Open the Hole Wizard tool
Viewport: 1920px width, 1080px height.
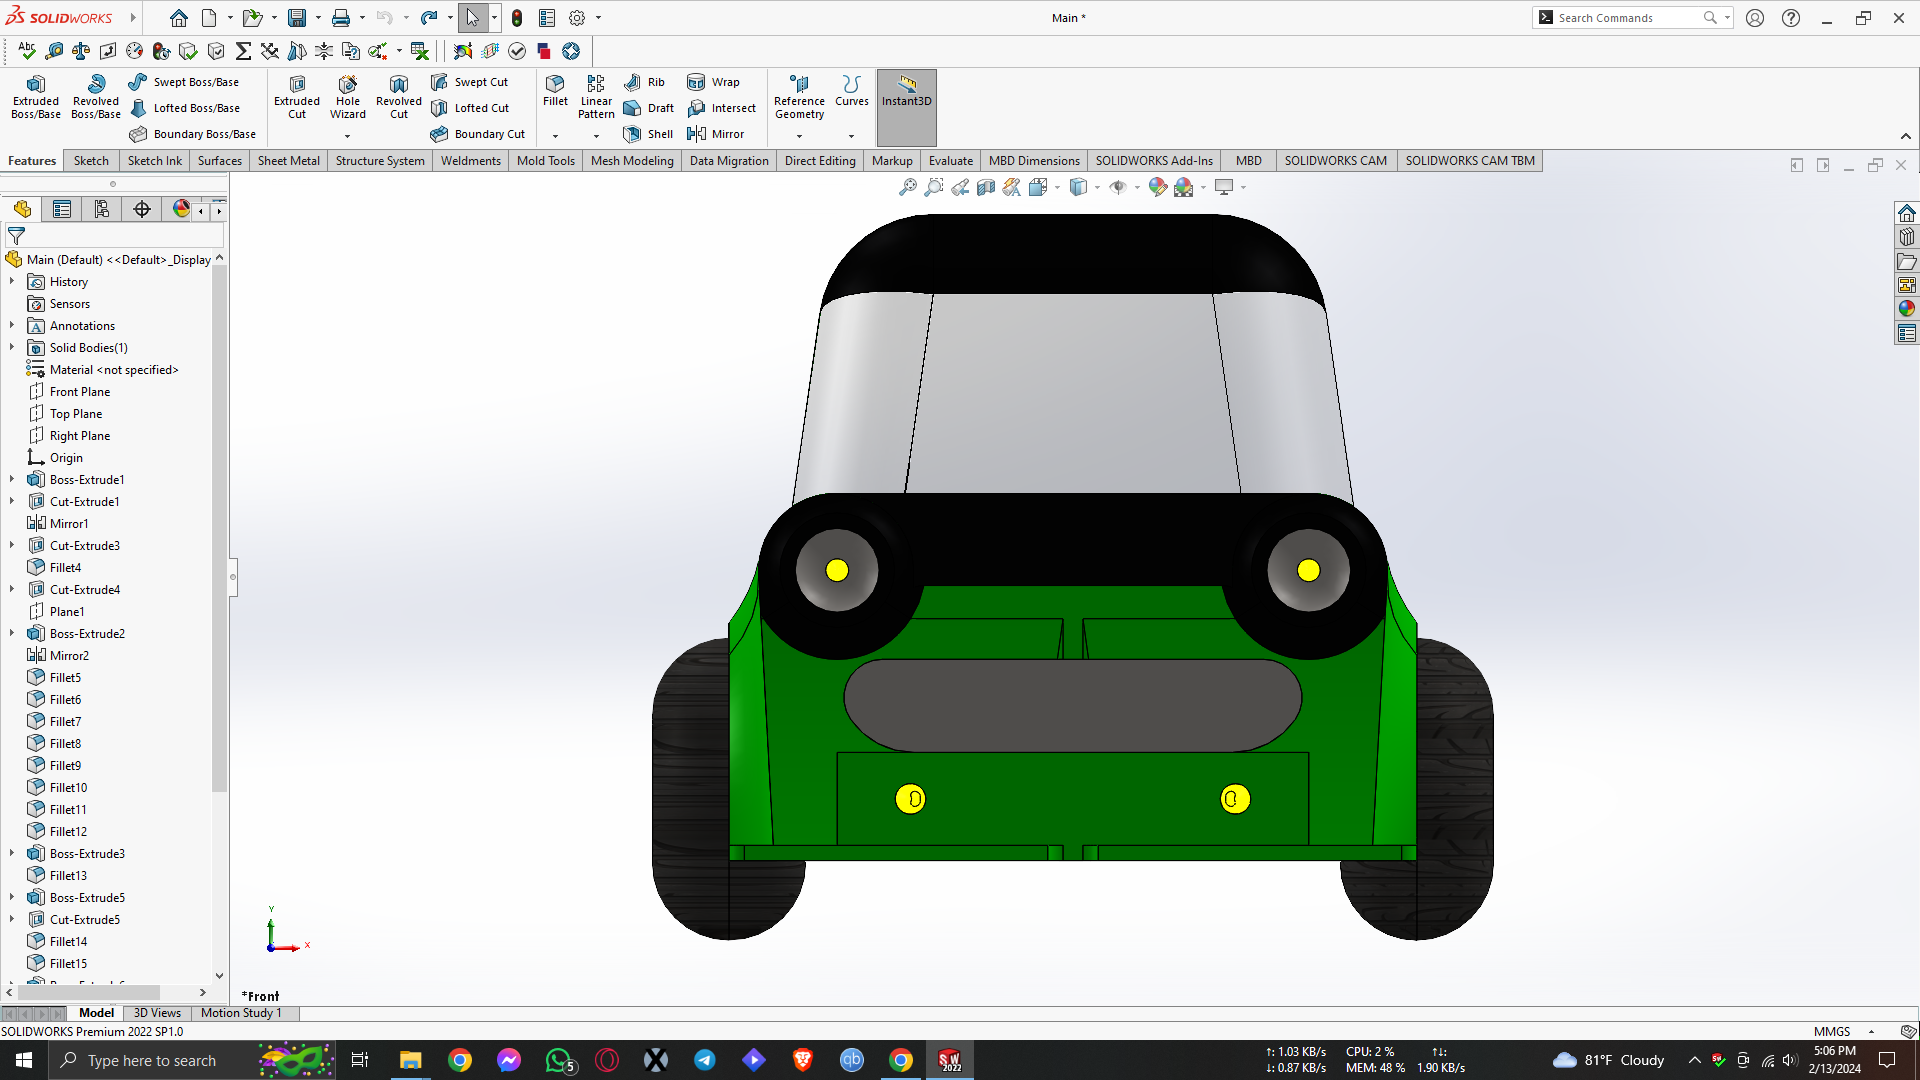click(347, 96)
